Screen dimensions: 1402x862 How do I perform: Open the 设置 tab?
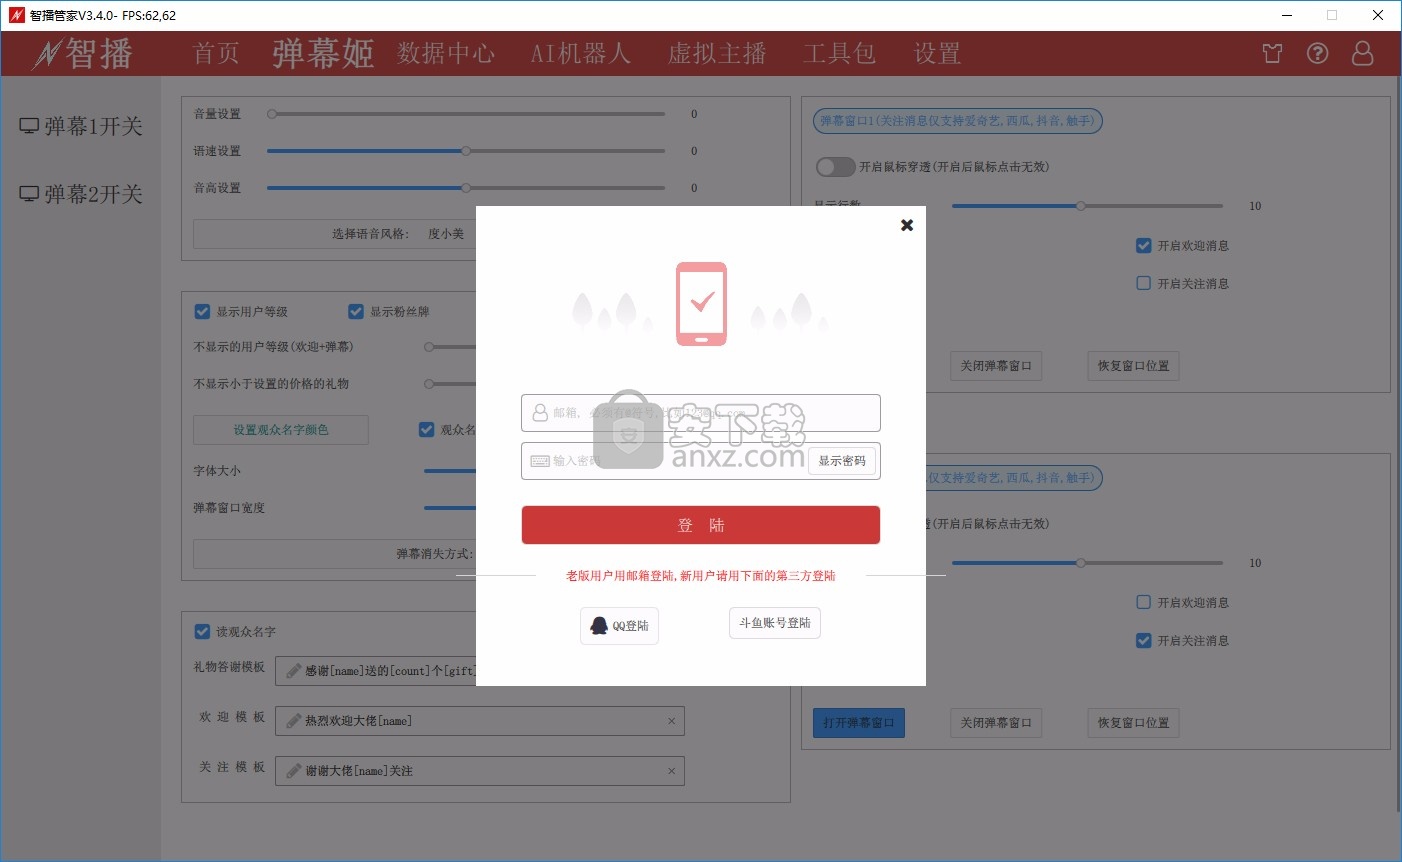937,54
